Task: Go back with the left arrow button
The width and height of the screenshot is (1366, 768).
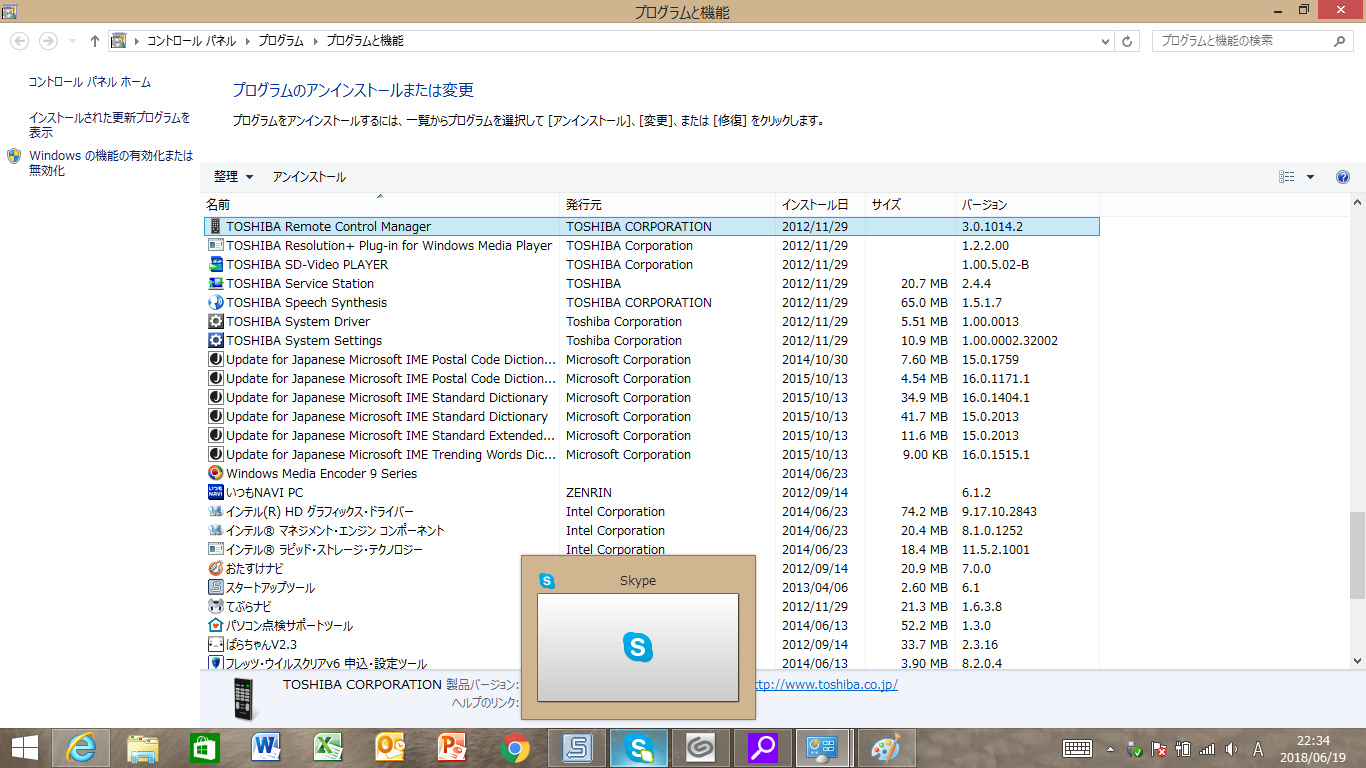Action: tap(20, 41)
